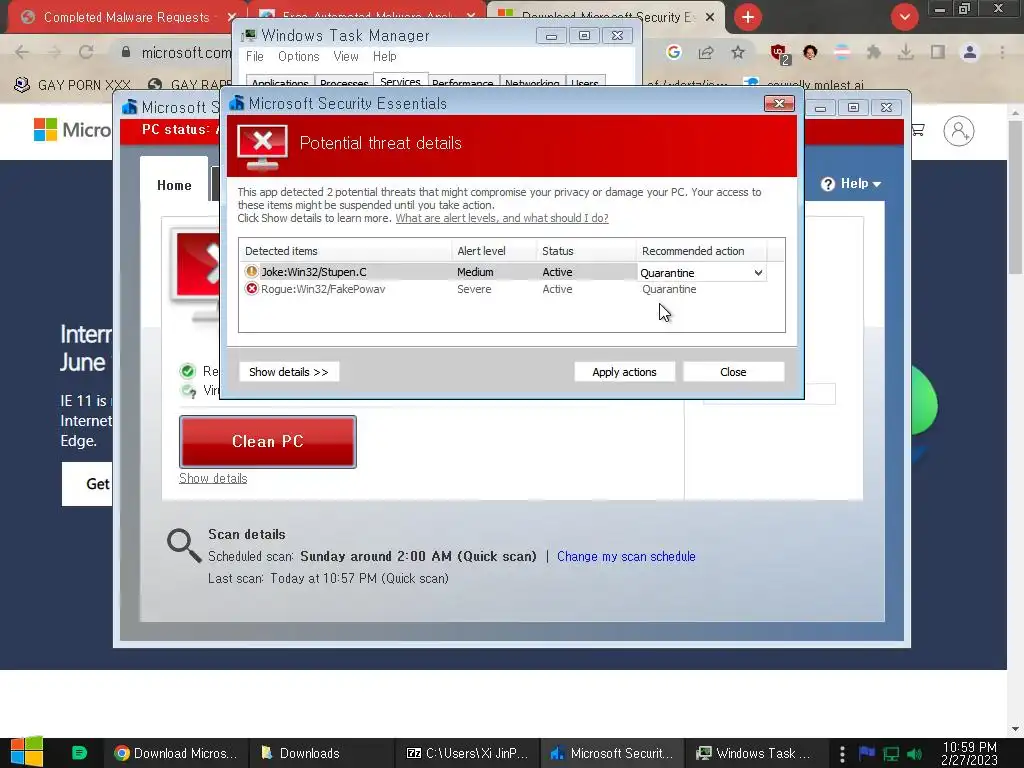The image size is (1024, 768).
Task: Open the C:\Users taskbar window item
Action: coord(468,753)
